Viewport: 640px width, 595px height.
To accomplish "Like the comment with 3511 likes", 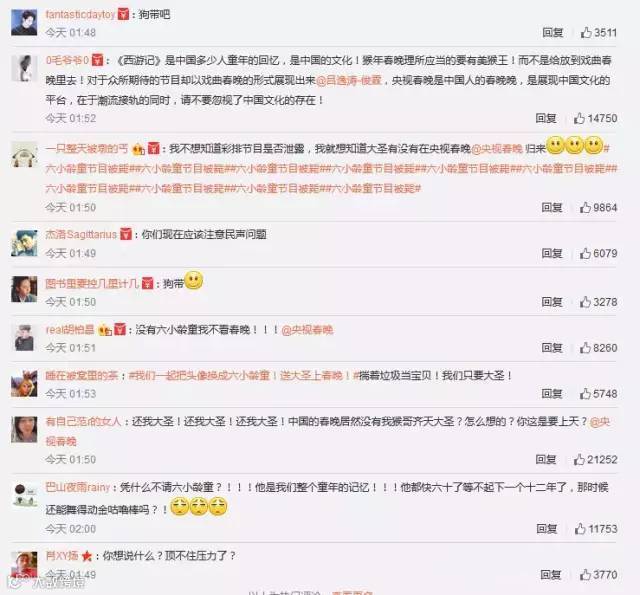I will [586, 32].
